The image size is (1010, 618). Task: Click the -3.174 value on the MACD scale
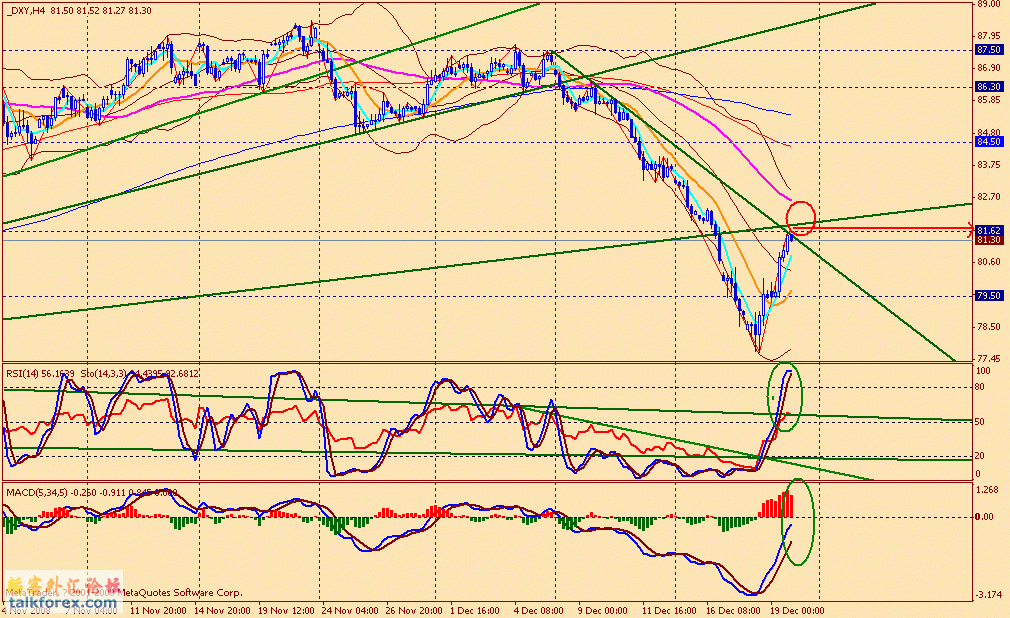coord(989,595)
